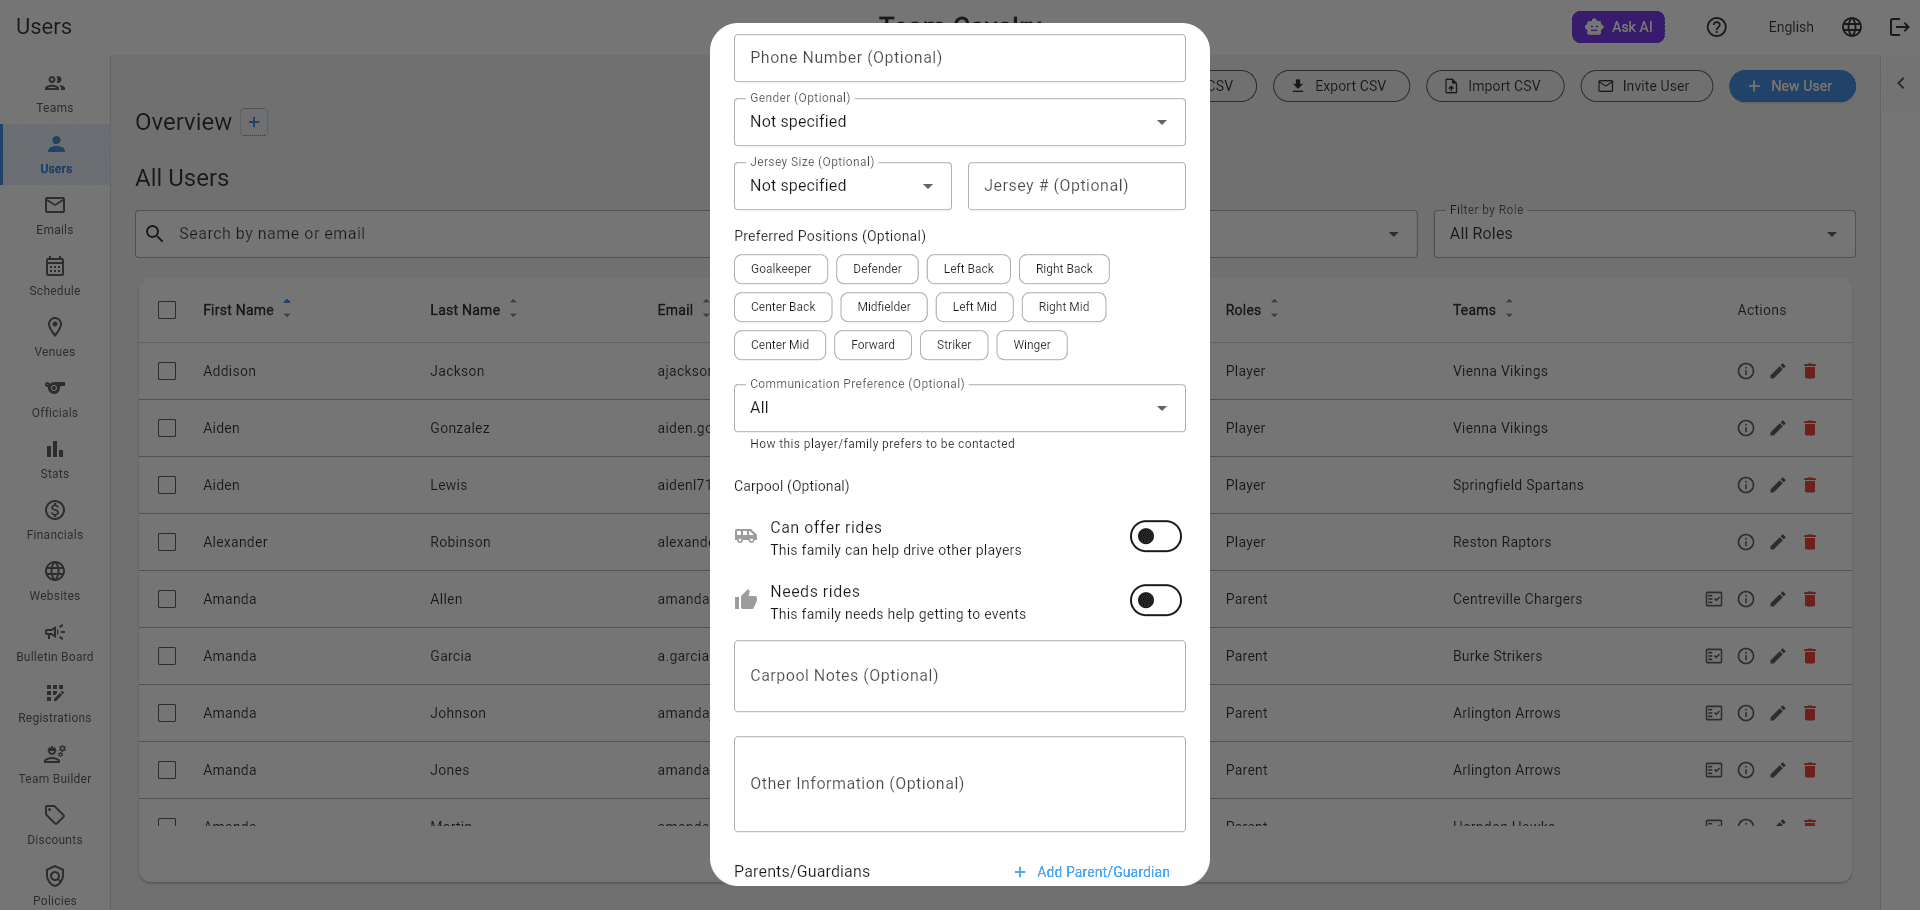Open Registrations in the sidebar
1920x910 pixels.
tap(55, 703)
